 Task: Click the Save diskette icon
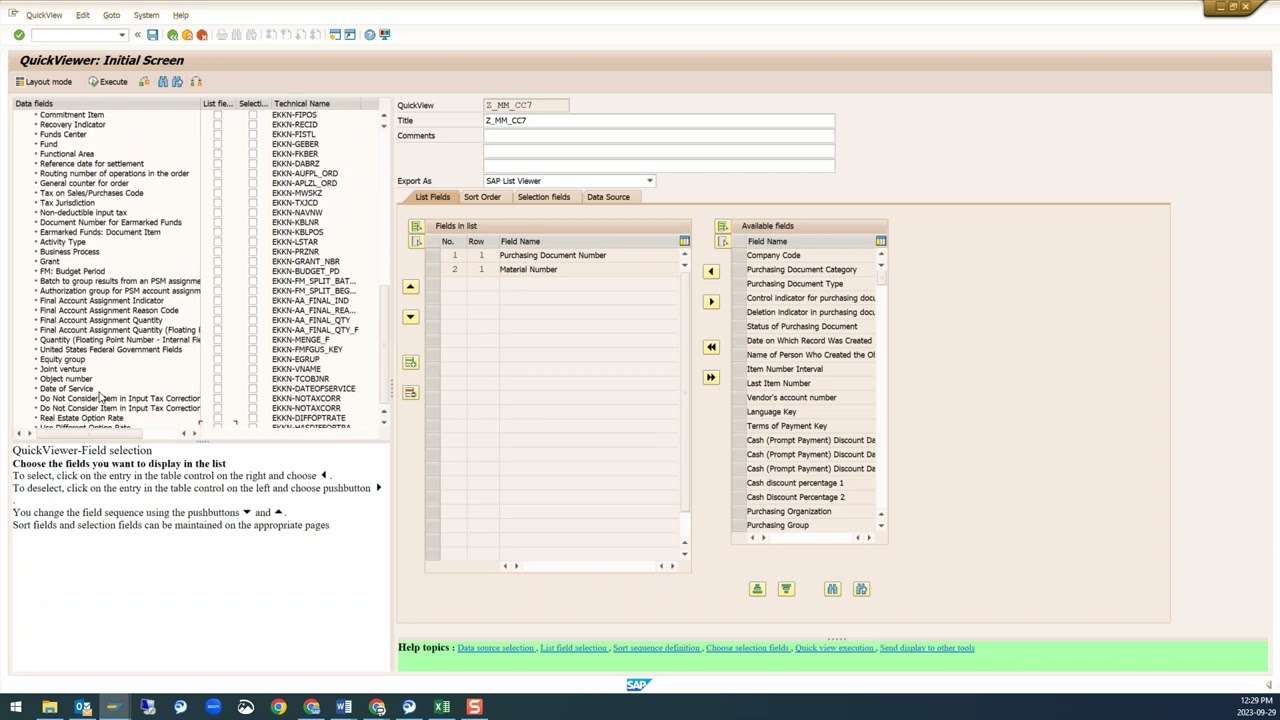pos(152,35)
